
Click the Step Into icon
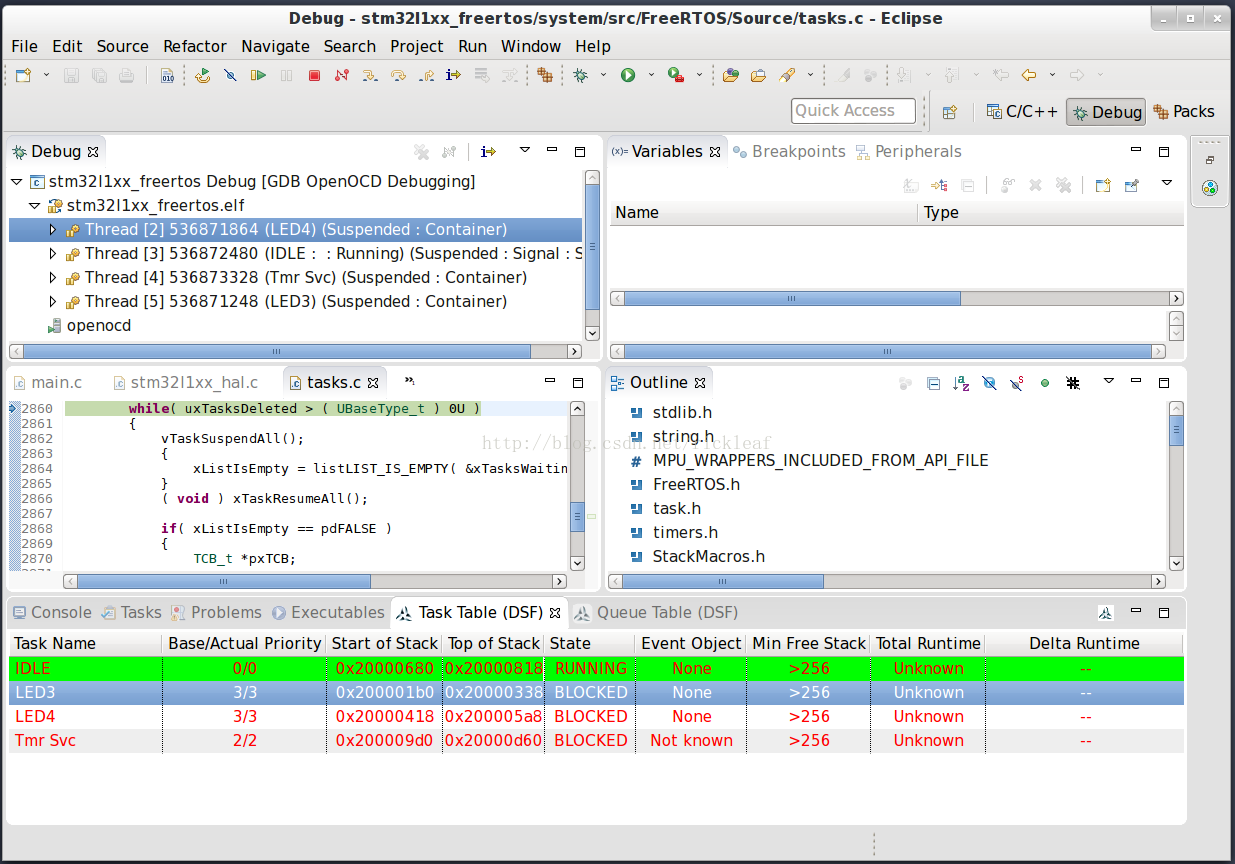click(x=369, y=75)
